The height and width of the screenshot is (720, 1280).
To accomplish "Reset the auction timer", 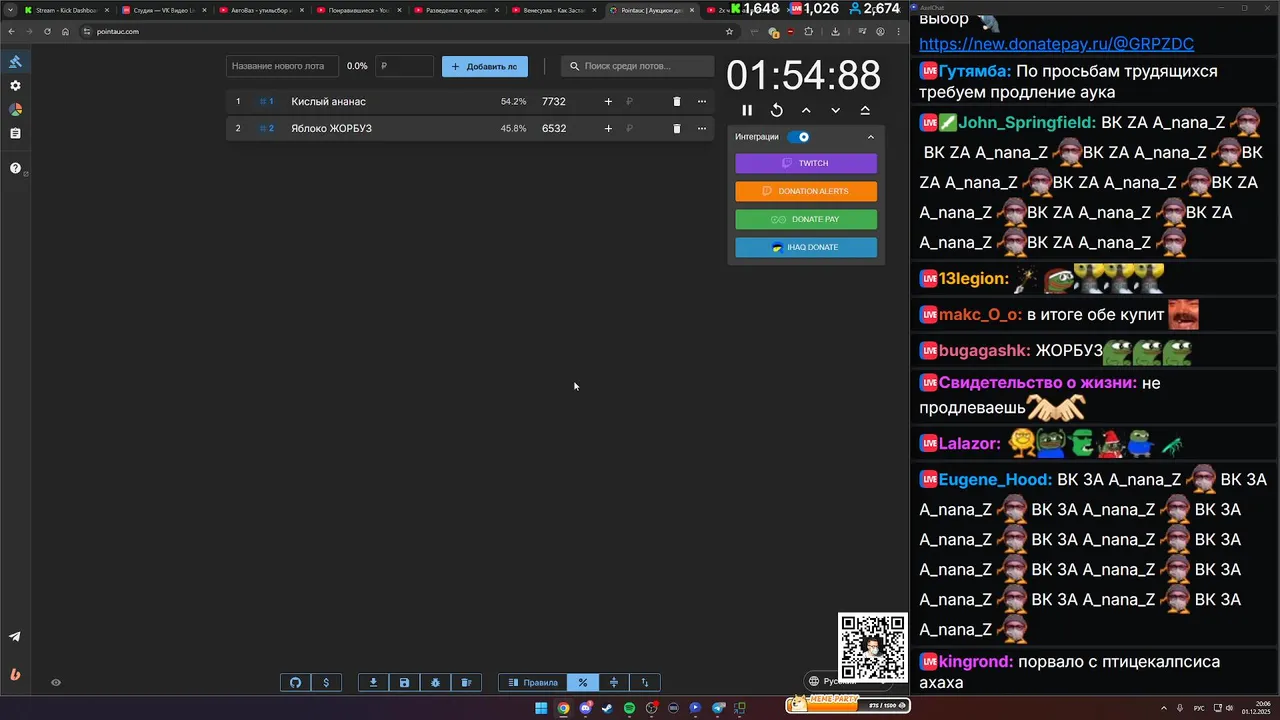I will 777,110.
